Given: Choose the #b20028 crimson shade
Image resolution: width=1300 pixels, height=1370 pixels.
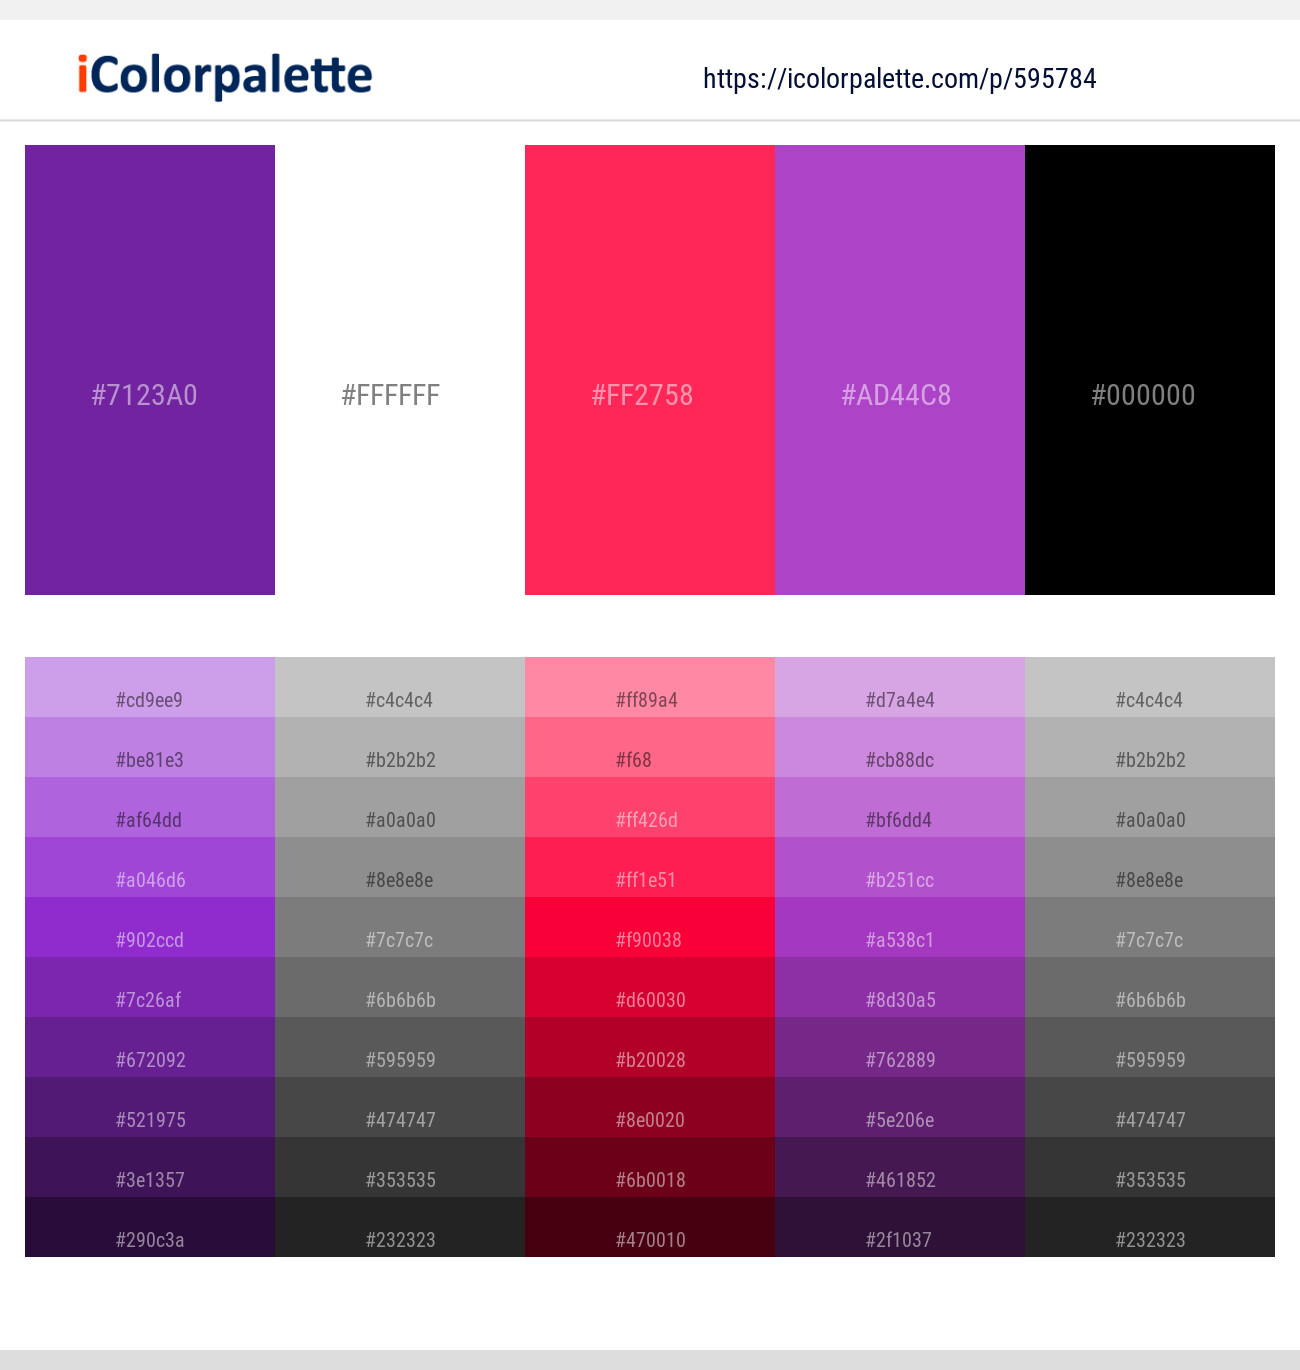Looking at the screenshot, I should pos(650,1048).
